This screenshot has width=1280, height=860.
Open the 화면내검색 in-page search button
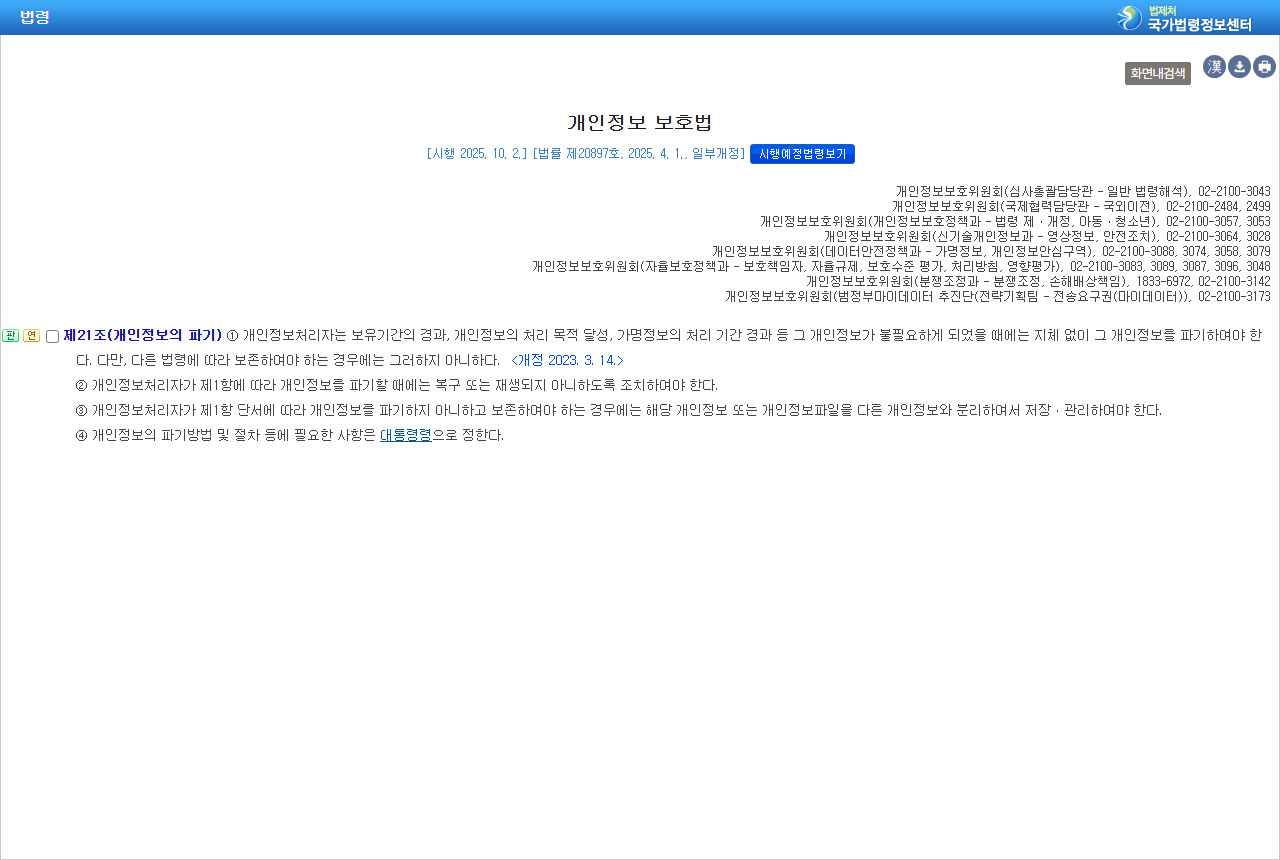pos(1158,73)
